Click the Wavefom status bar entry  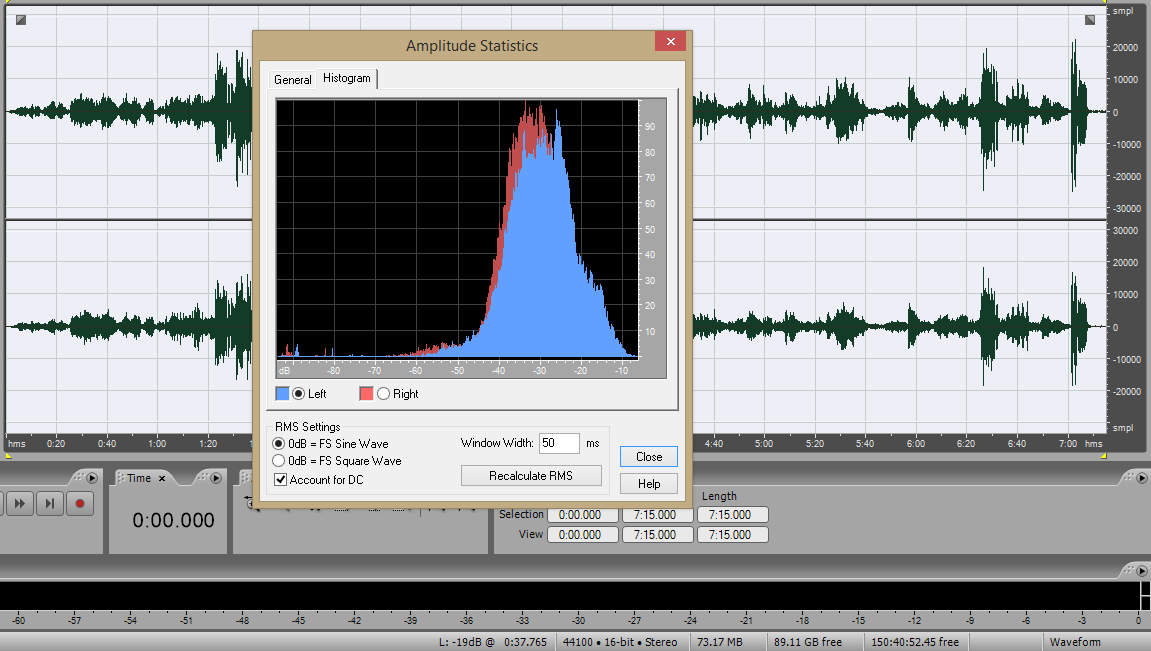(1075, 642)
